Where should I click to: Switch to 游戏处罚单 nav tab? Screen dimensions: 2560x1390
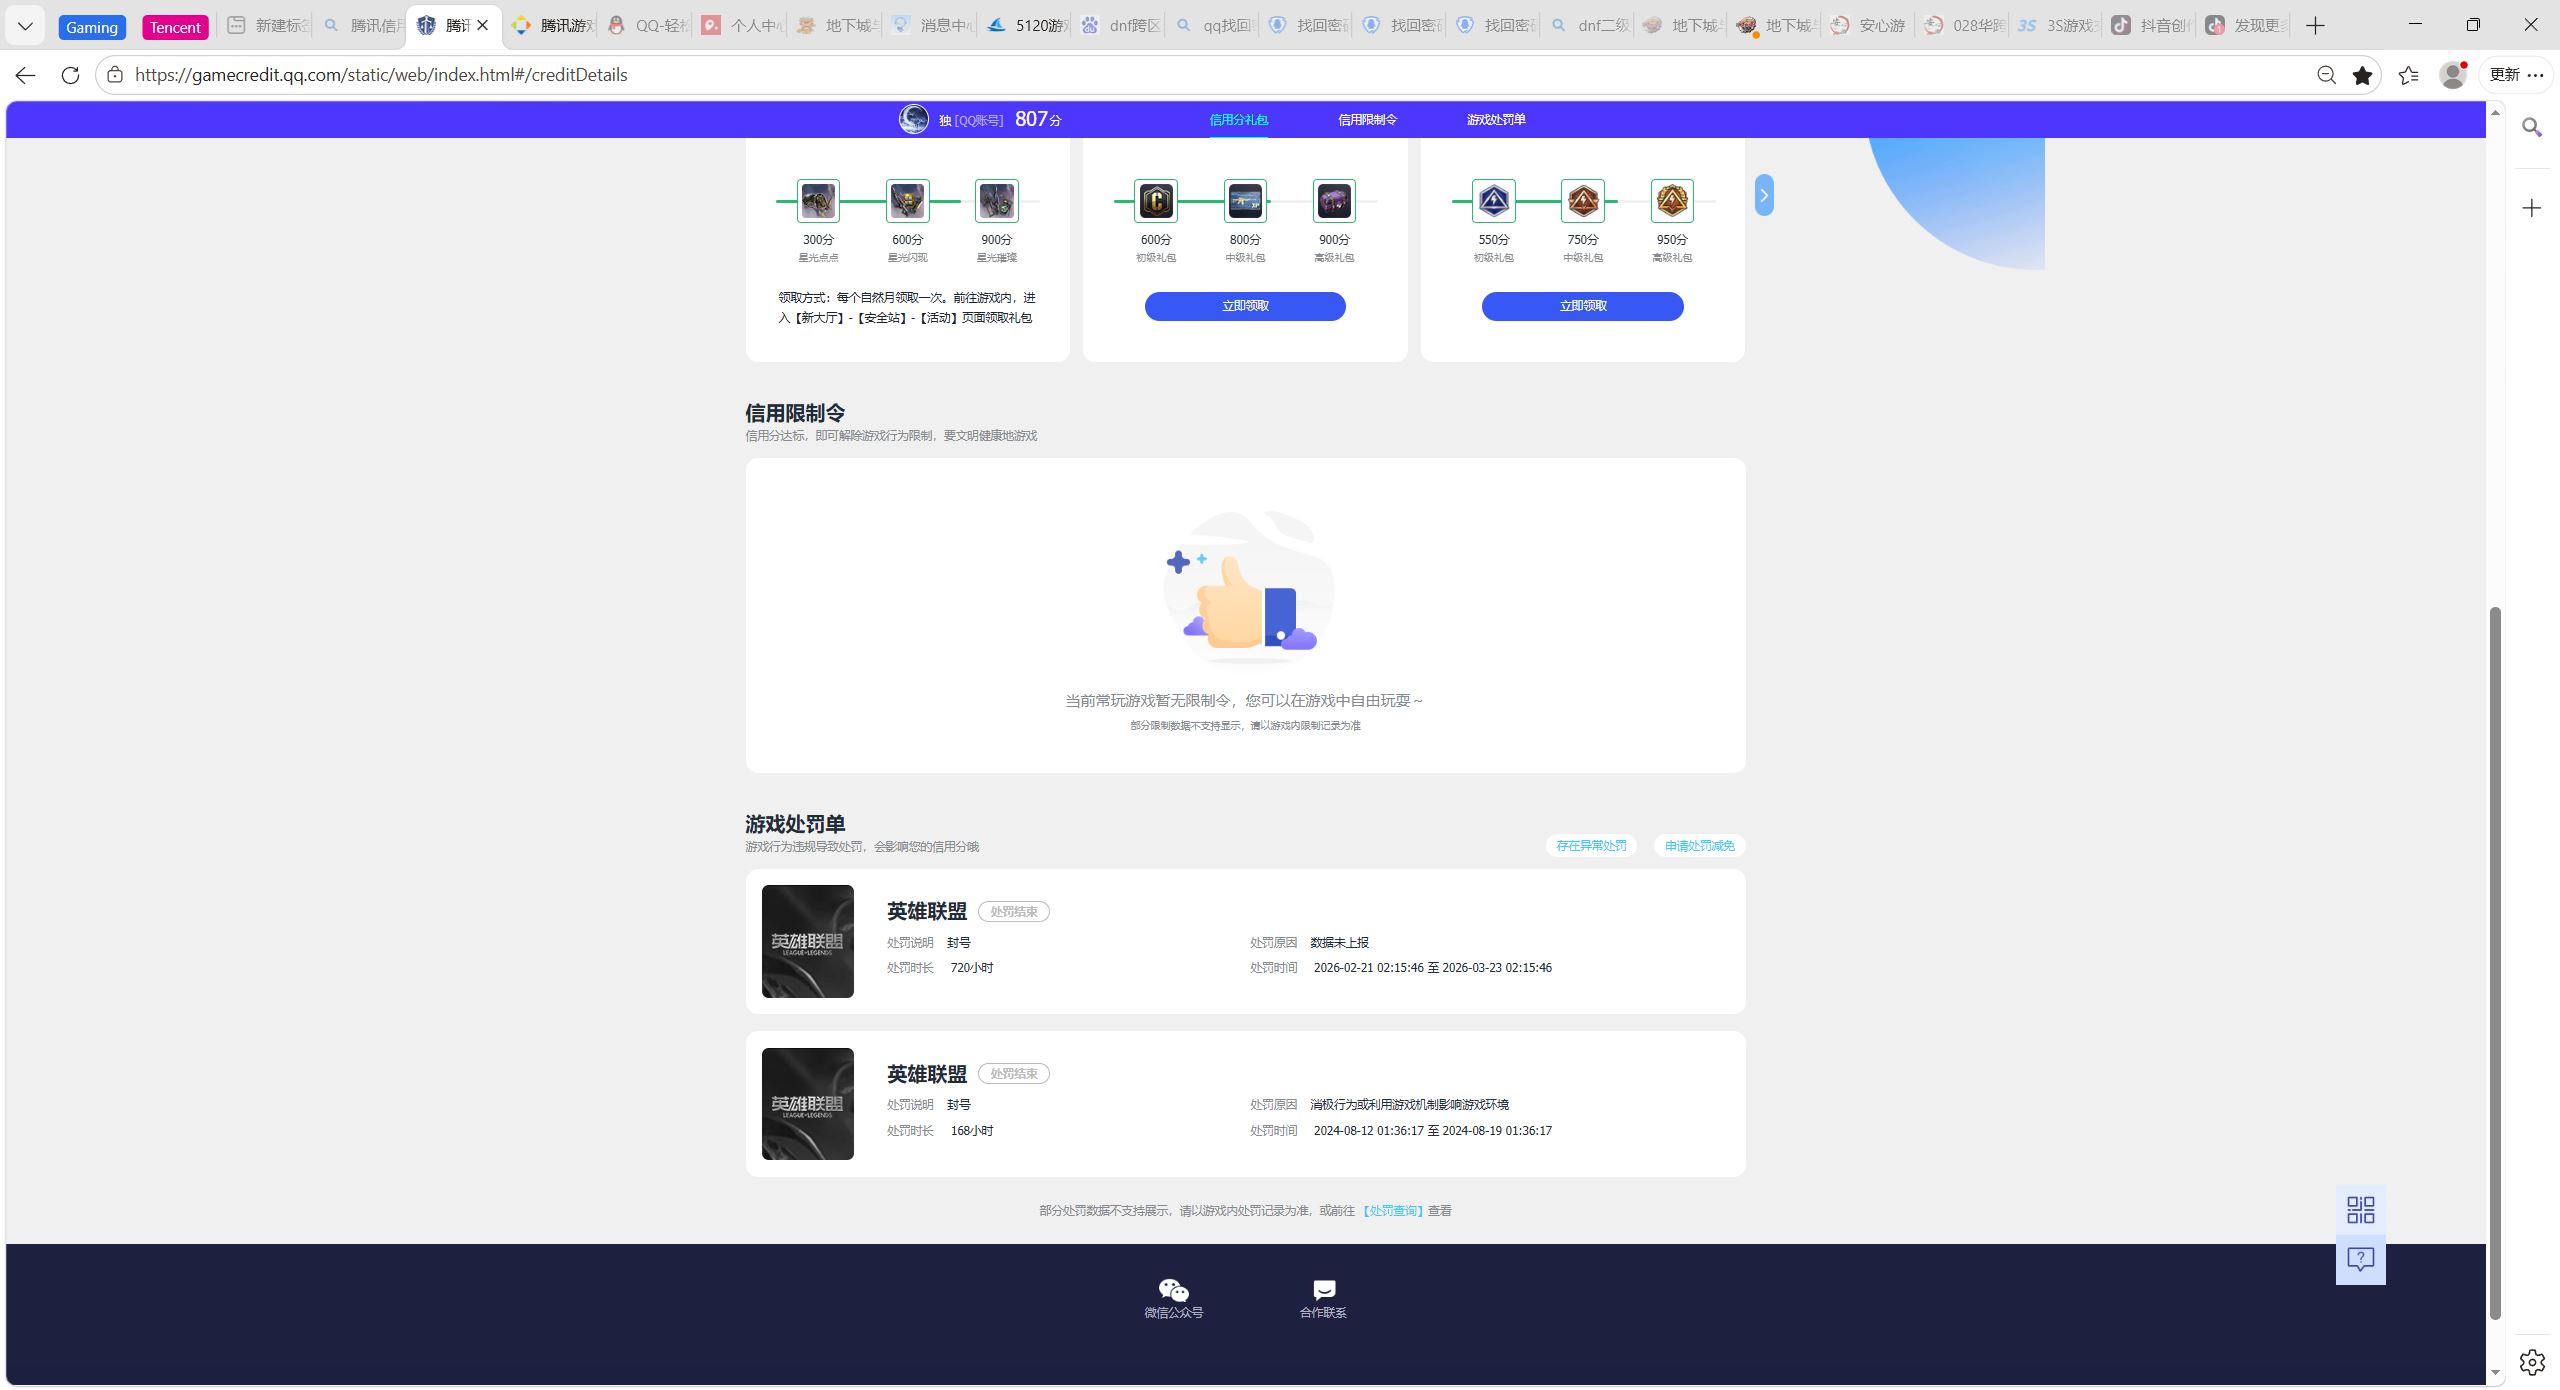pyautogui.click(x=1495, y=120)
